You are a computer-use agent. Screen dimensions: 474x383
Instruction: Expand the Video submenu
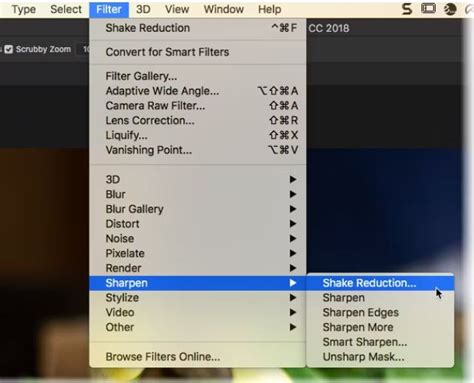click(198, 312)
